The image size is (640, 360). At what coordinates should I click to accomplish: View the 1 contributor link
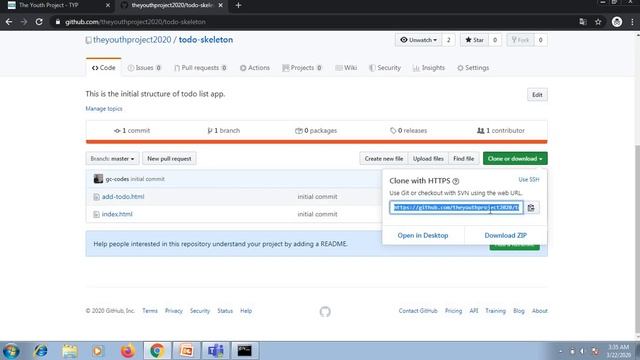pos(501,131)
